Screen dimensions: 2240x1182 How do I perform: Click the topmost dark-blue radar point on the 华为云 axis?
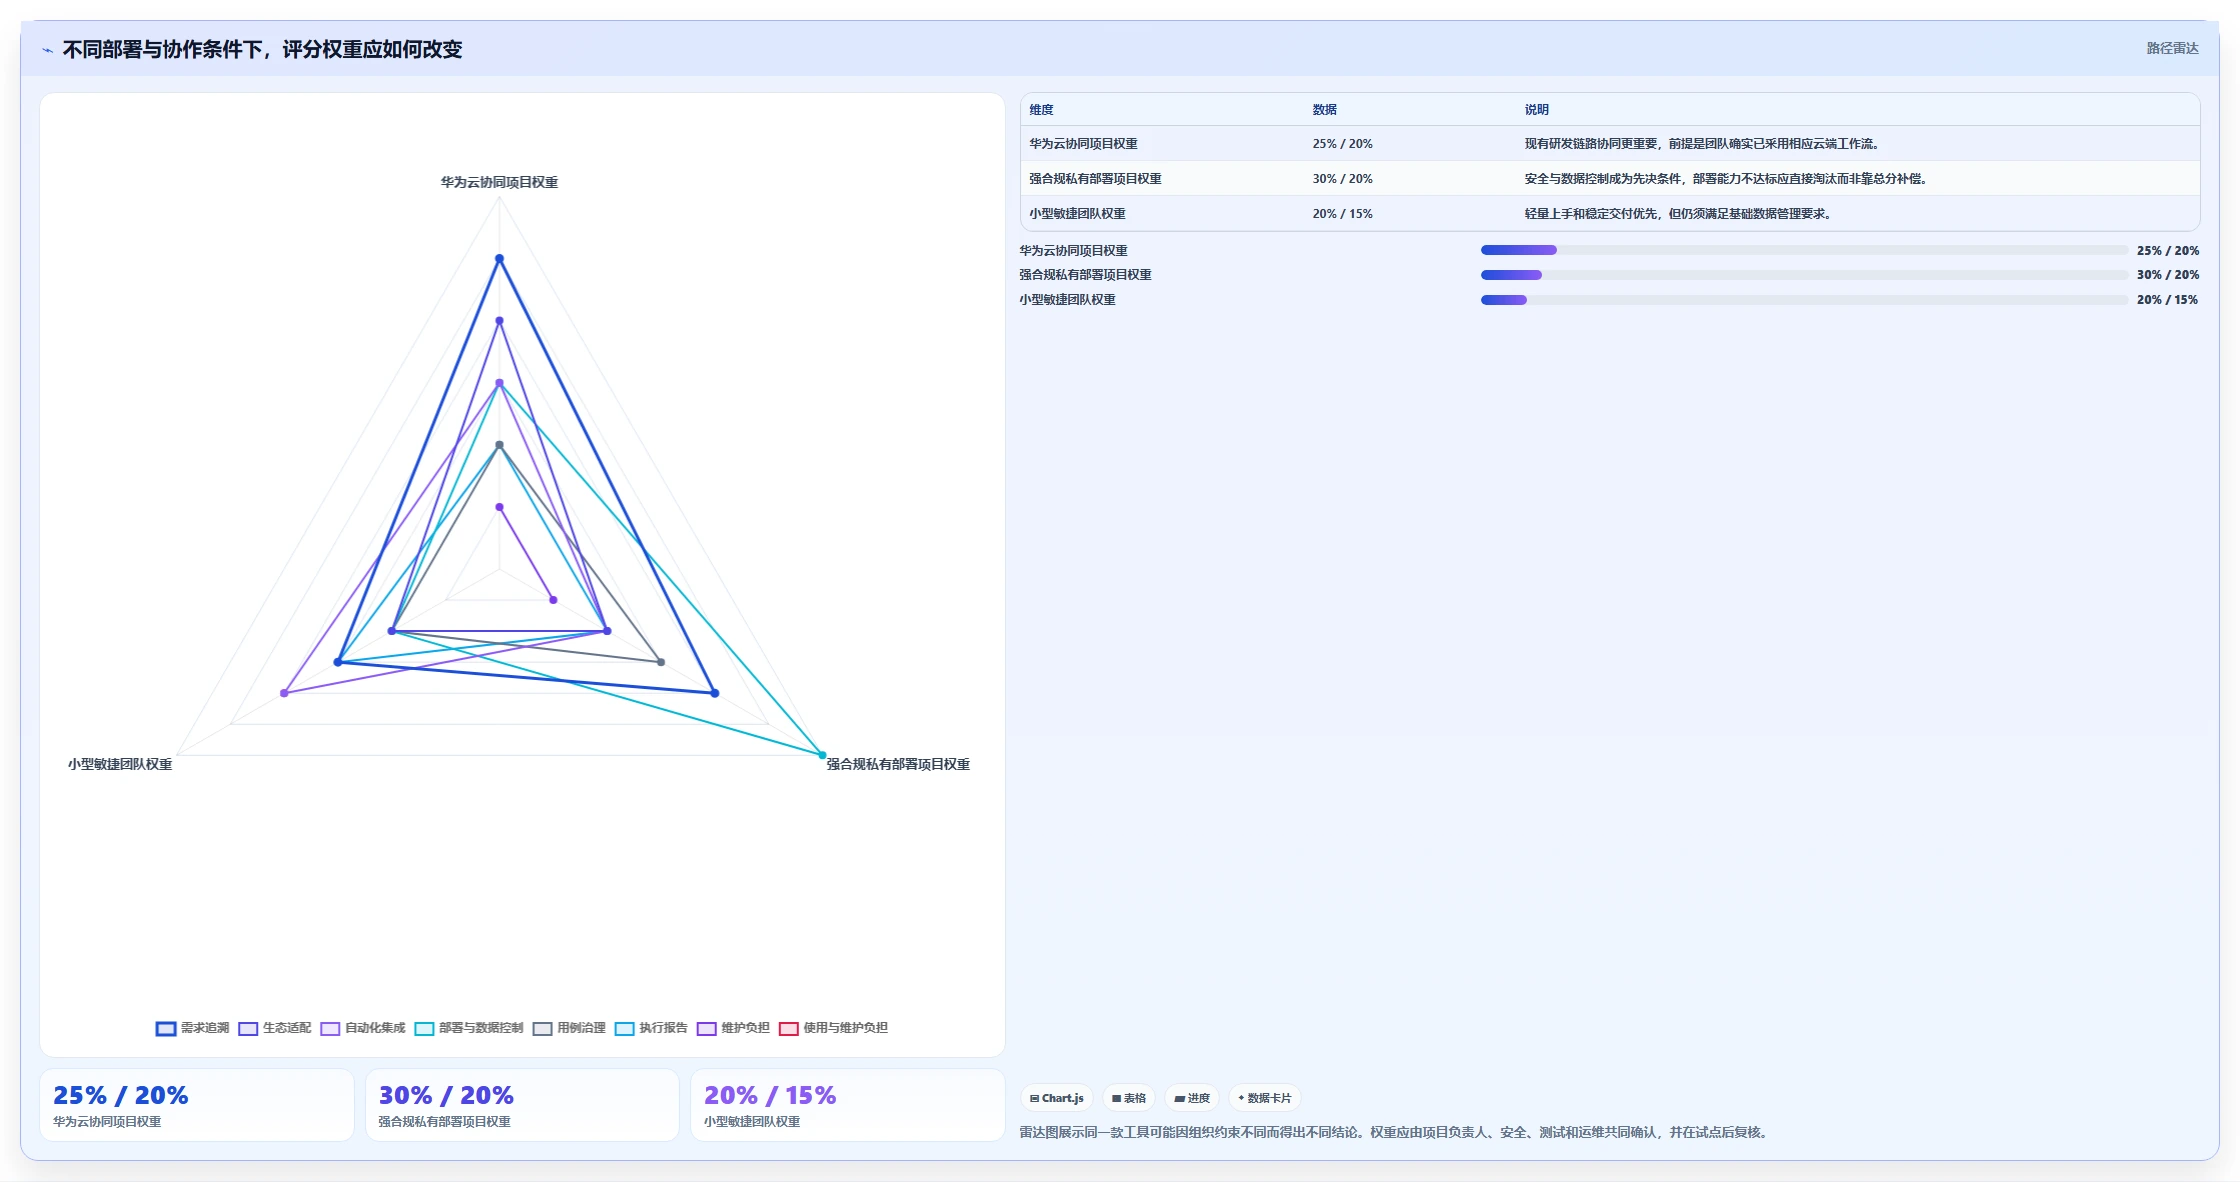(x=499, y=259)
